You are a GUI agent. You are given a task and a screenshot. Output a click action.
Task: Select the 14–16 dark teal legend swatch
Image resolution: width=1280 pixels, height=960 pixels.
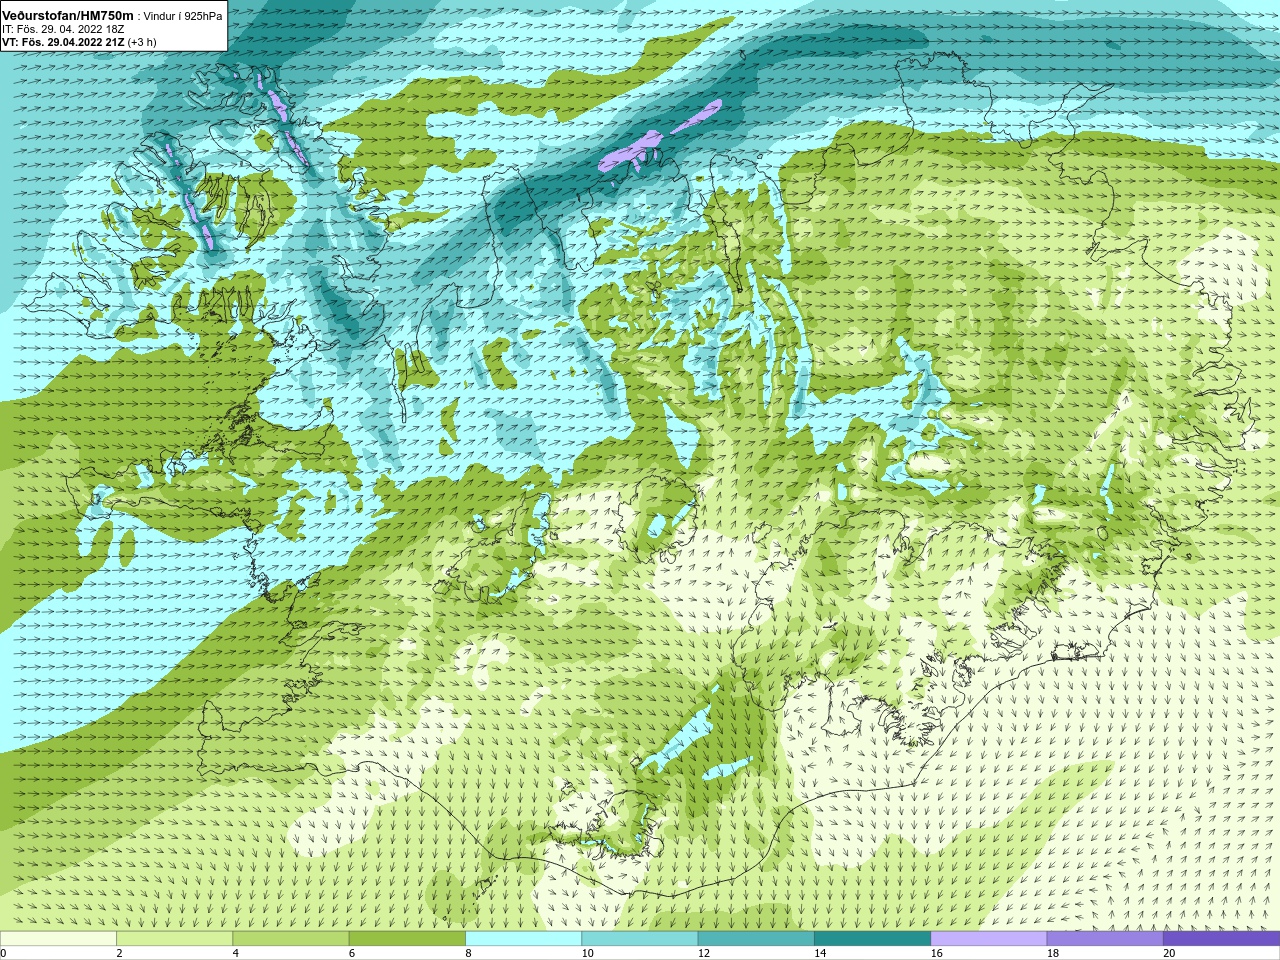[872, 938]
